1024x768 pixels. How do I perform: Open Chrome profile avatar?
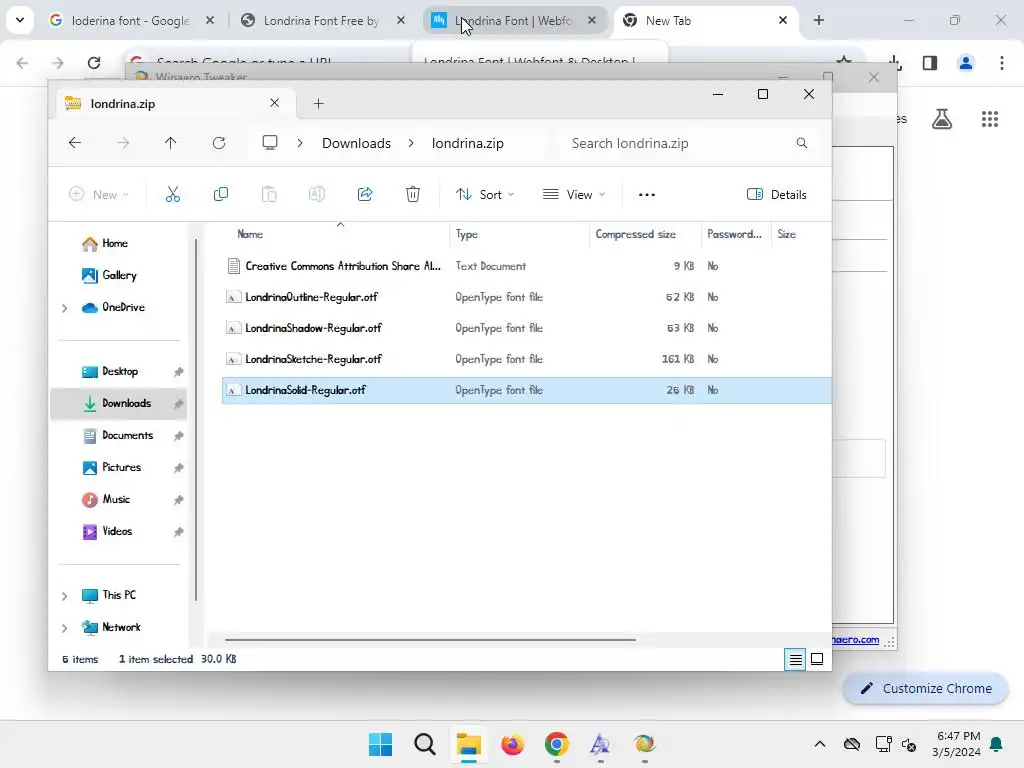coord(966,63)
